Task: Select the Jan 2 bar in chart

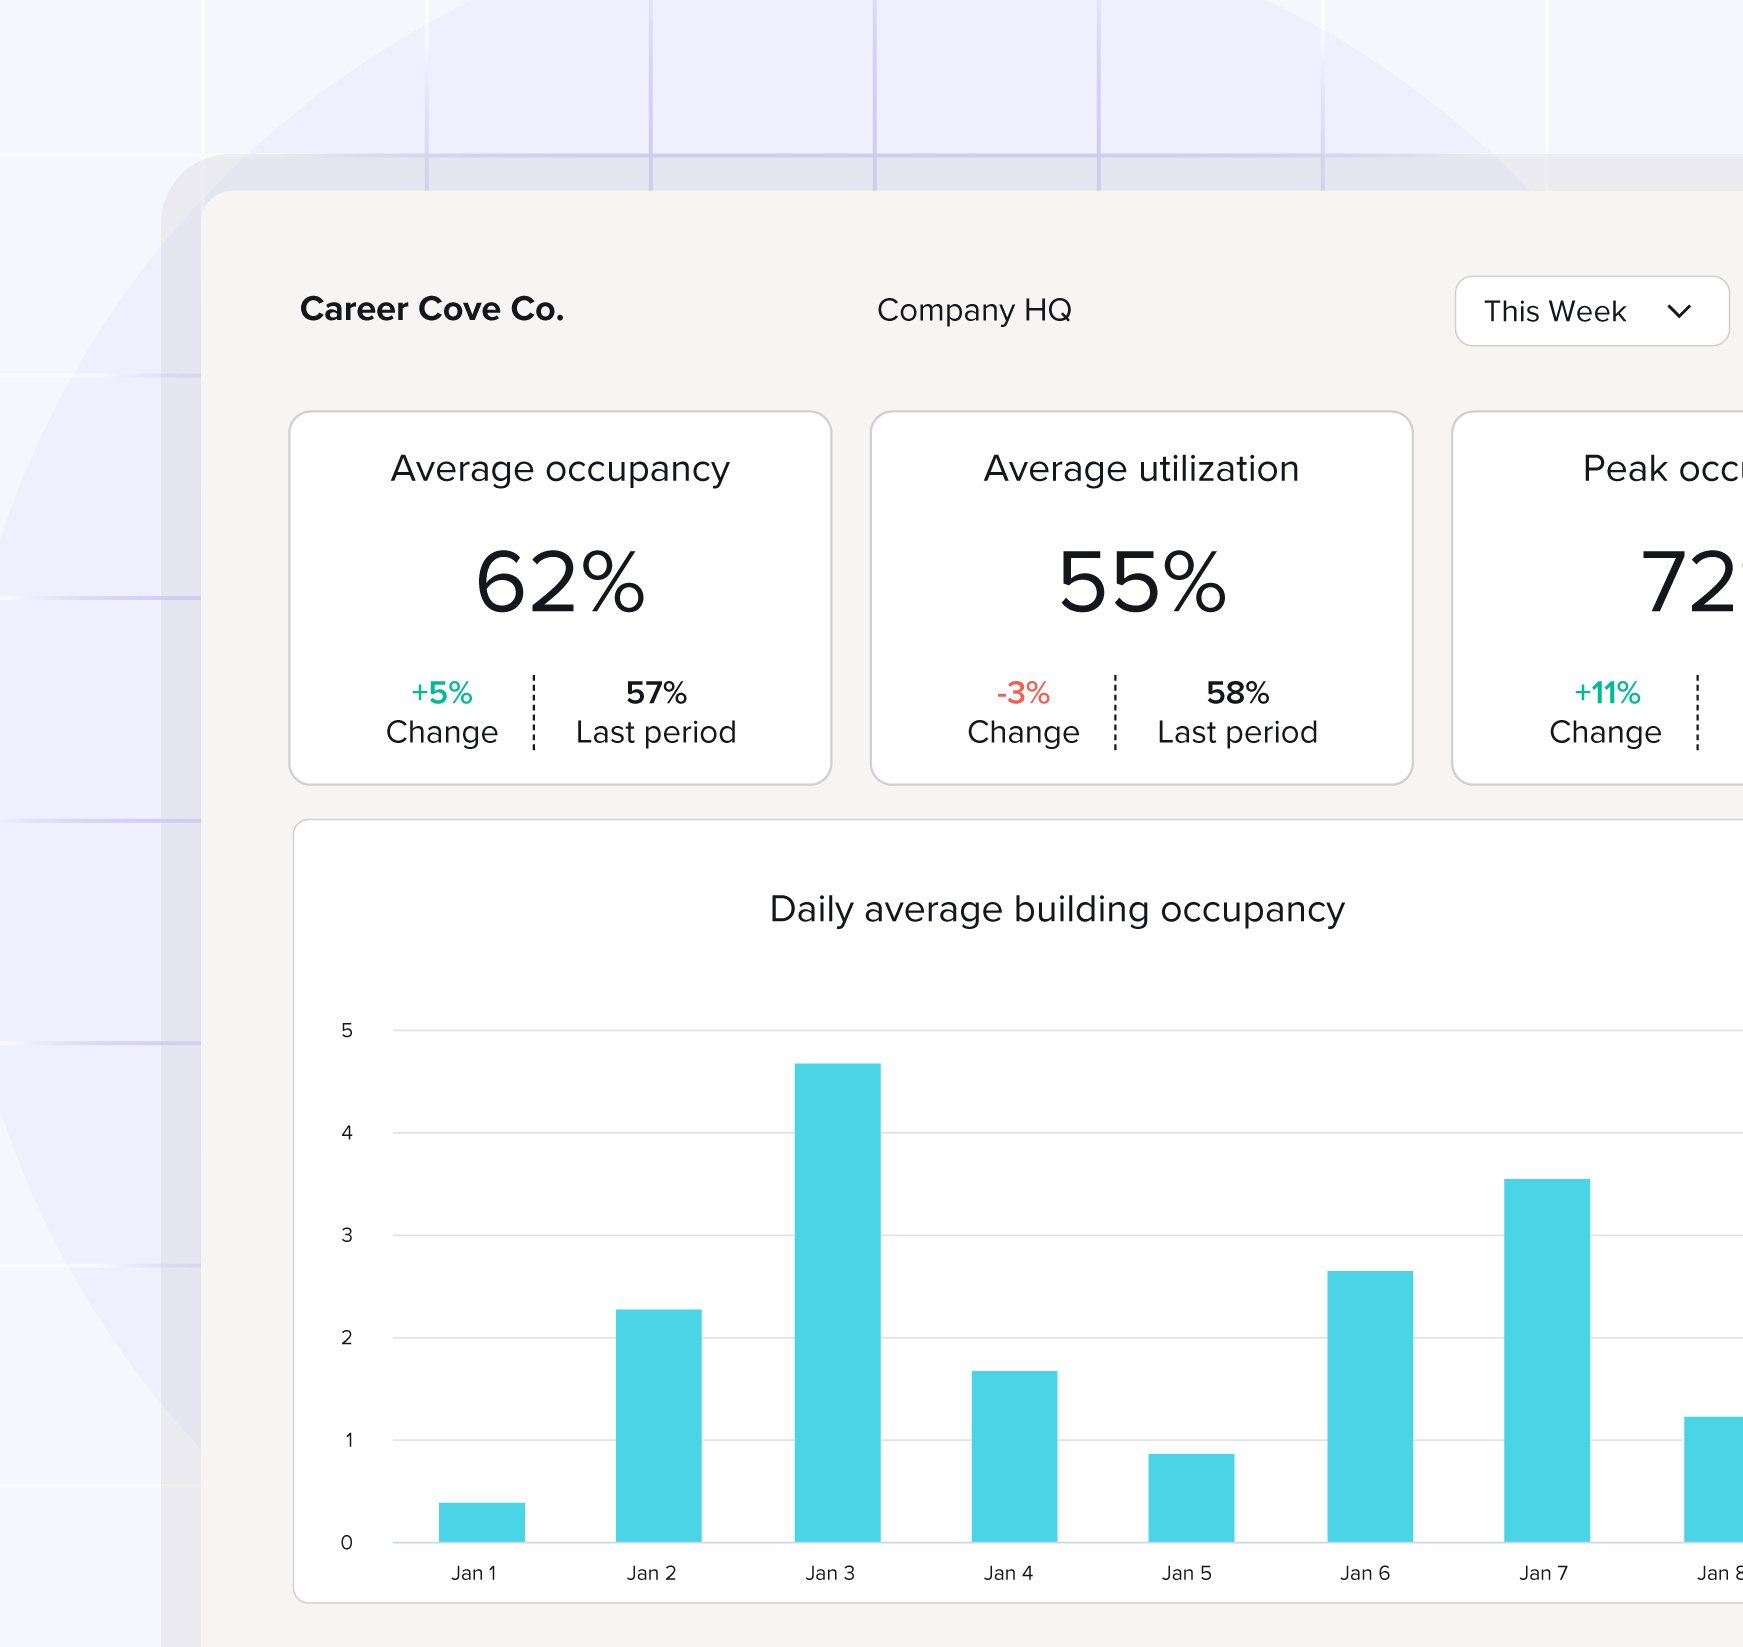Action: [659, 1425]
